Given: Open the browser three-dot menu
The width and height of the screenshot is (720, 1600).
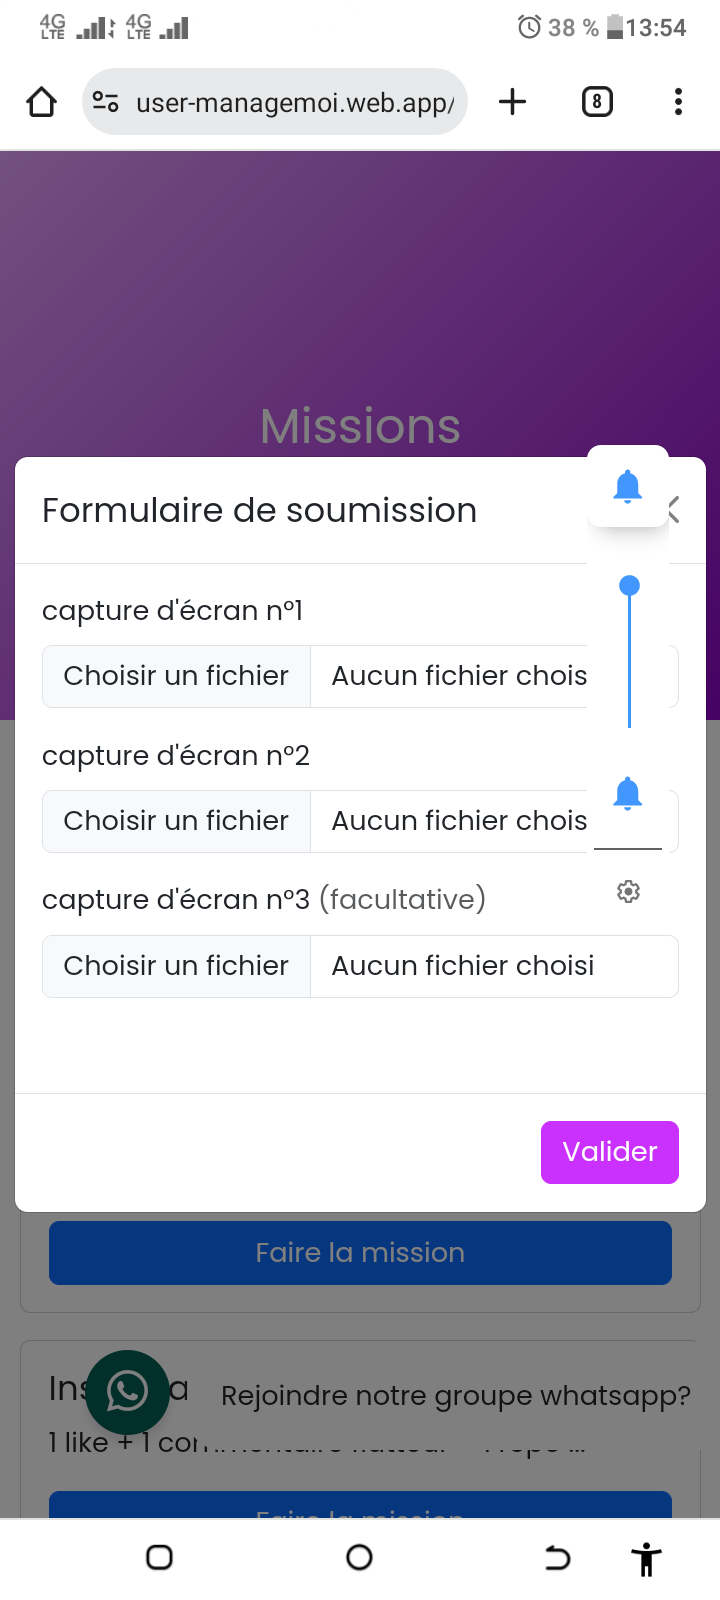Looking at the screenshot, I should coord(678,102).
